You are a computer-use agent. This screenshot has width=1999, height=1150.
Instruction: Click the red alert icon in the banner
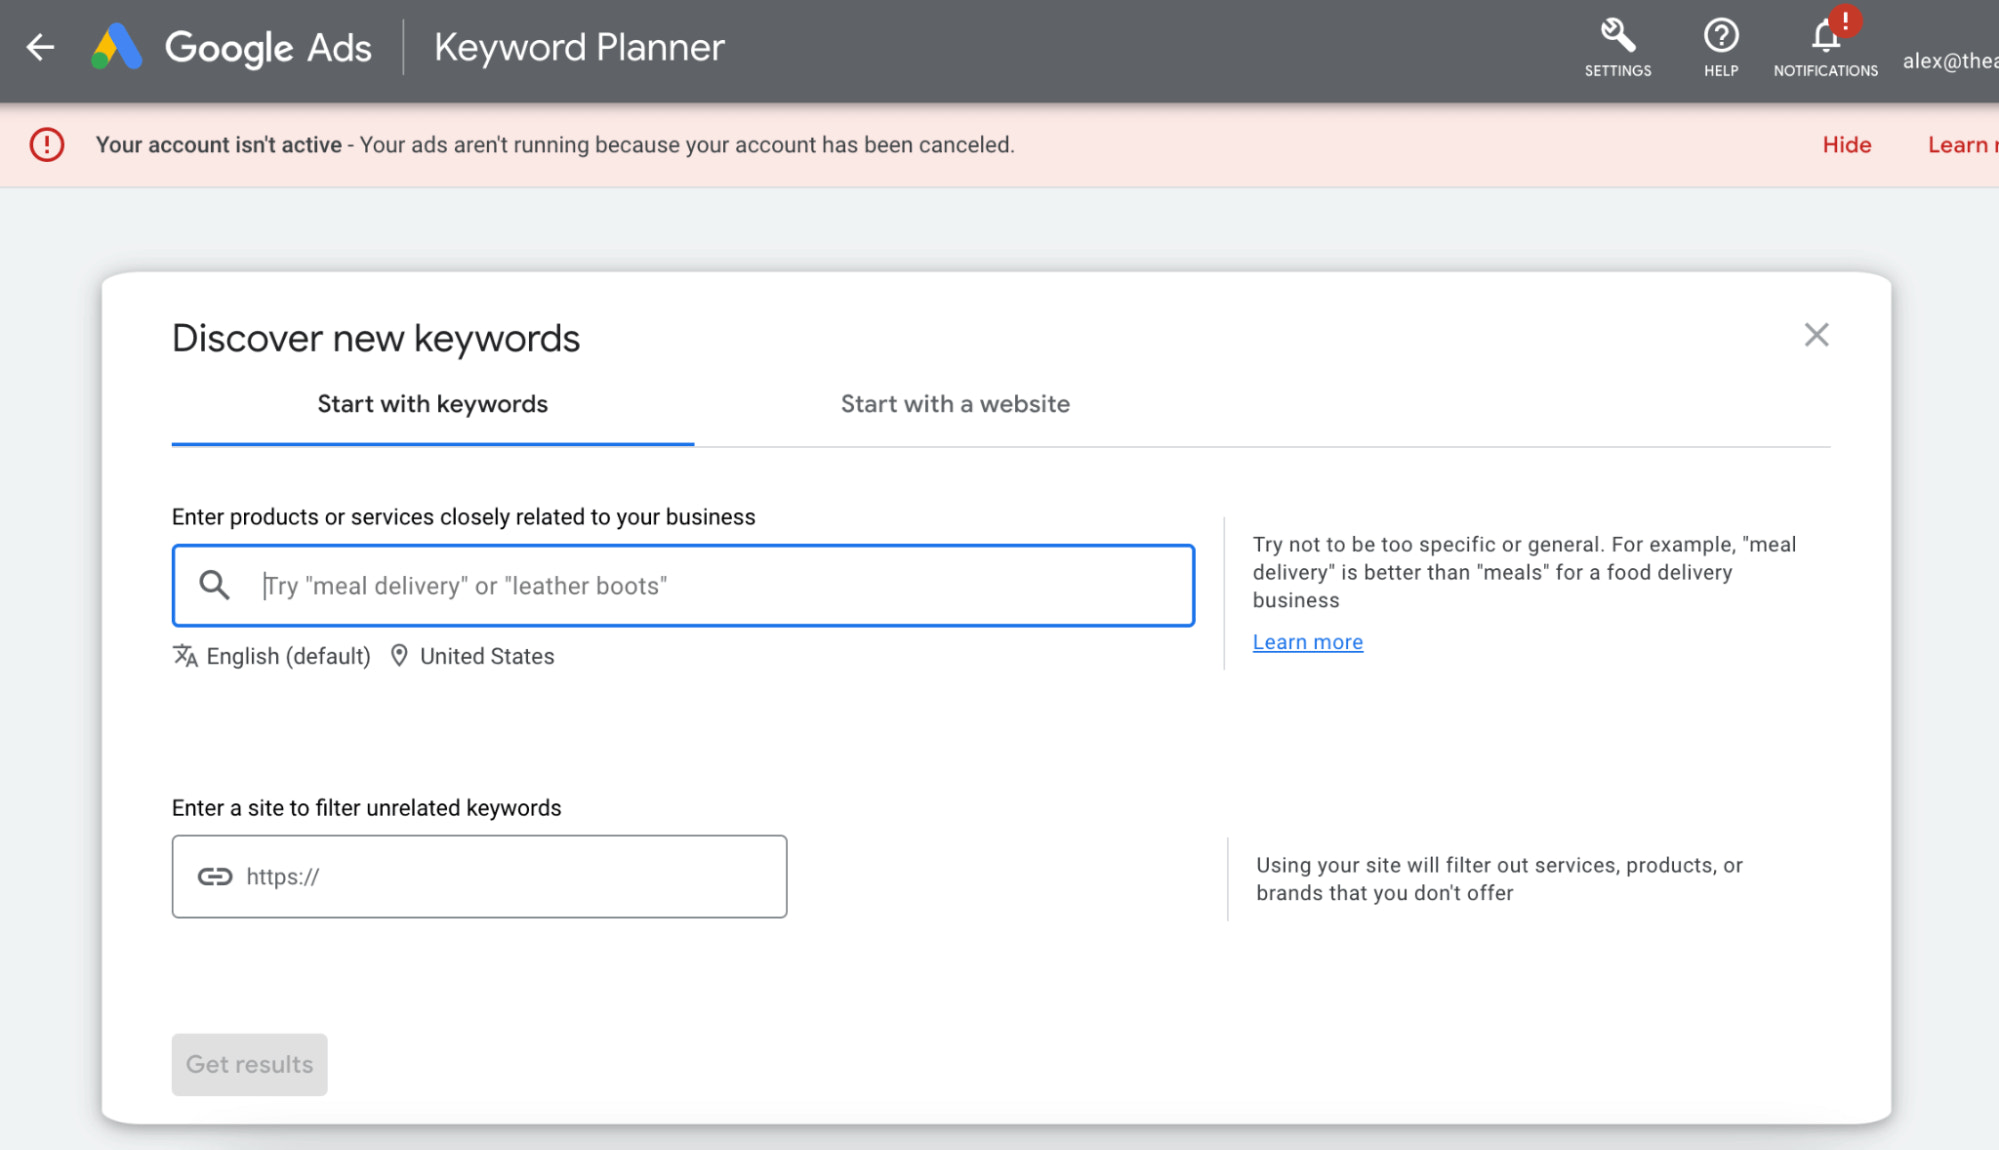click(45, 145)
